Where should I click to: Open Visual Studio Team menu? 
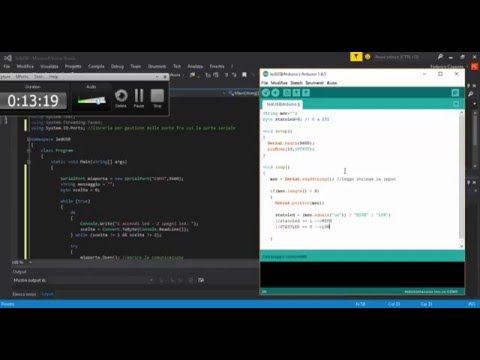tap(136, 66)
